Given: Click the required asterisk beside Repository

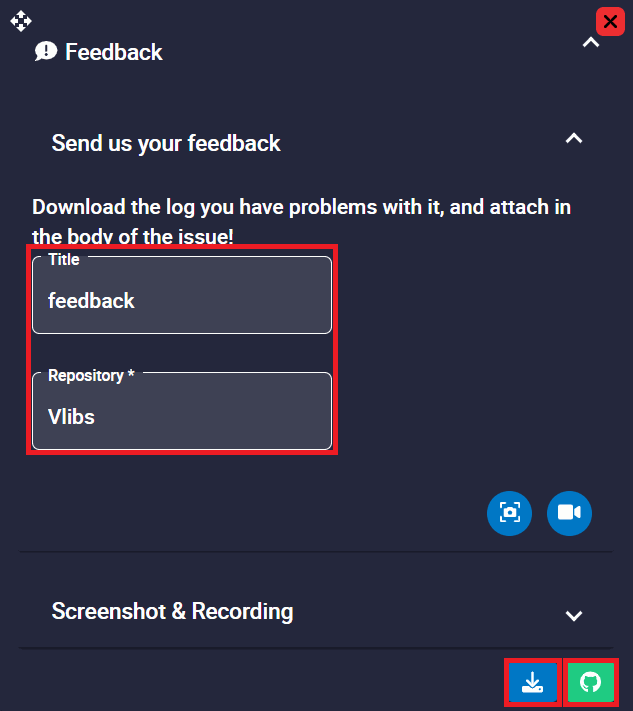Looking at the screenshot, I should 131,376.
